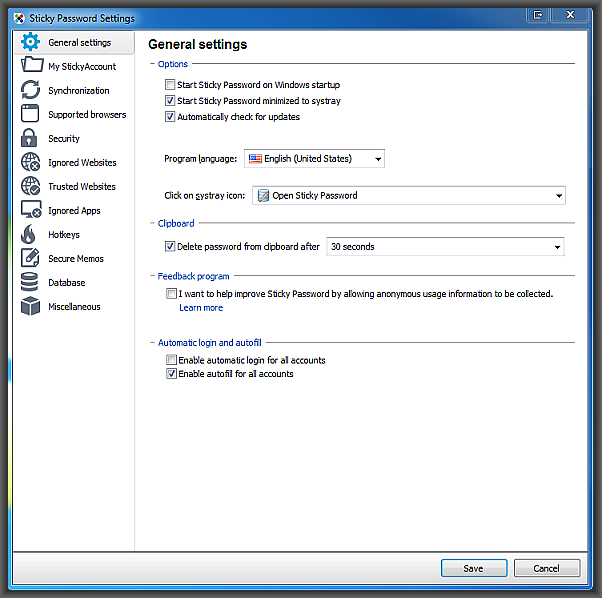Collapse the Automatic login and autofill section
The height and width of the screenshot is (598, 602).
pos(152,342)
